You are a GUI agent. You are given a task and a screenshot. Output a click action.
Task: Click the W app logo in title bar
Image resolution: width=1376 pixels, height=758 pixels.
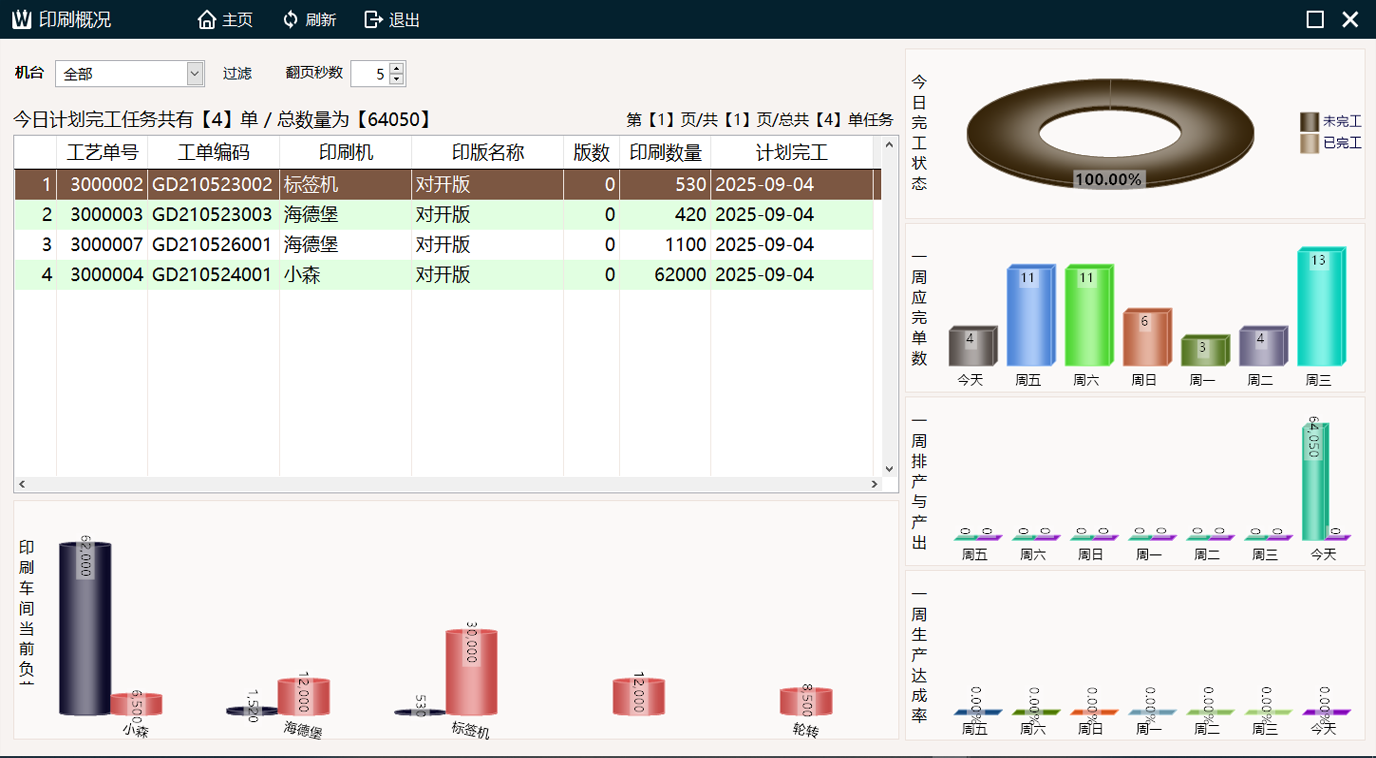[21, 20]
